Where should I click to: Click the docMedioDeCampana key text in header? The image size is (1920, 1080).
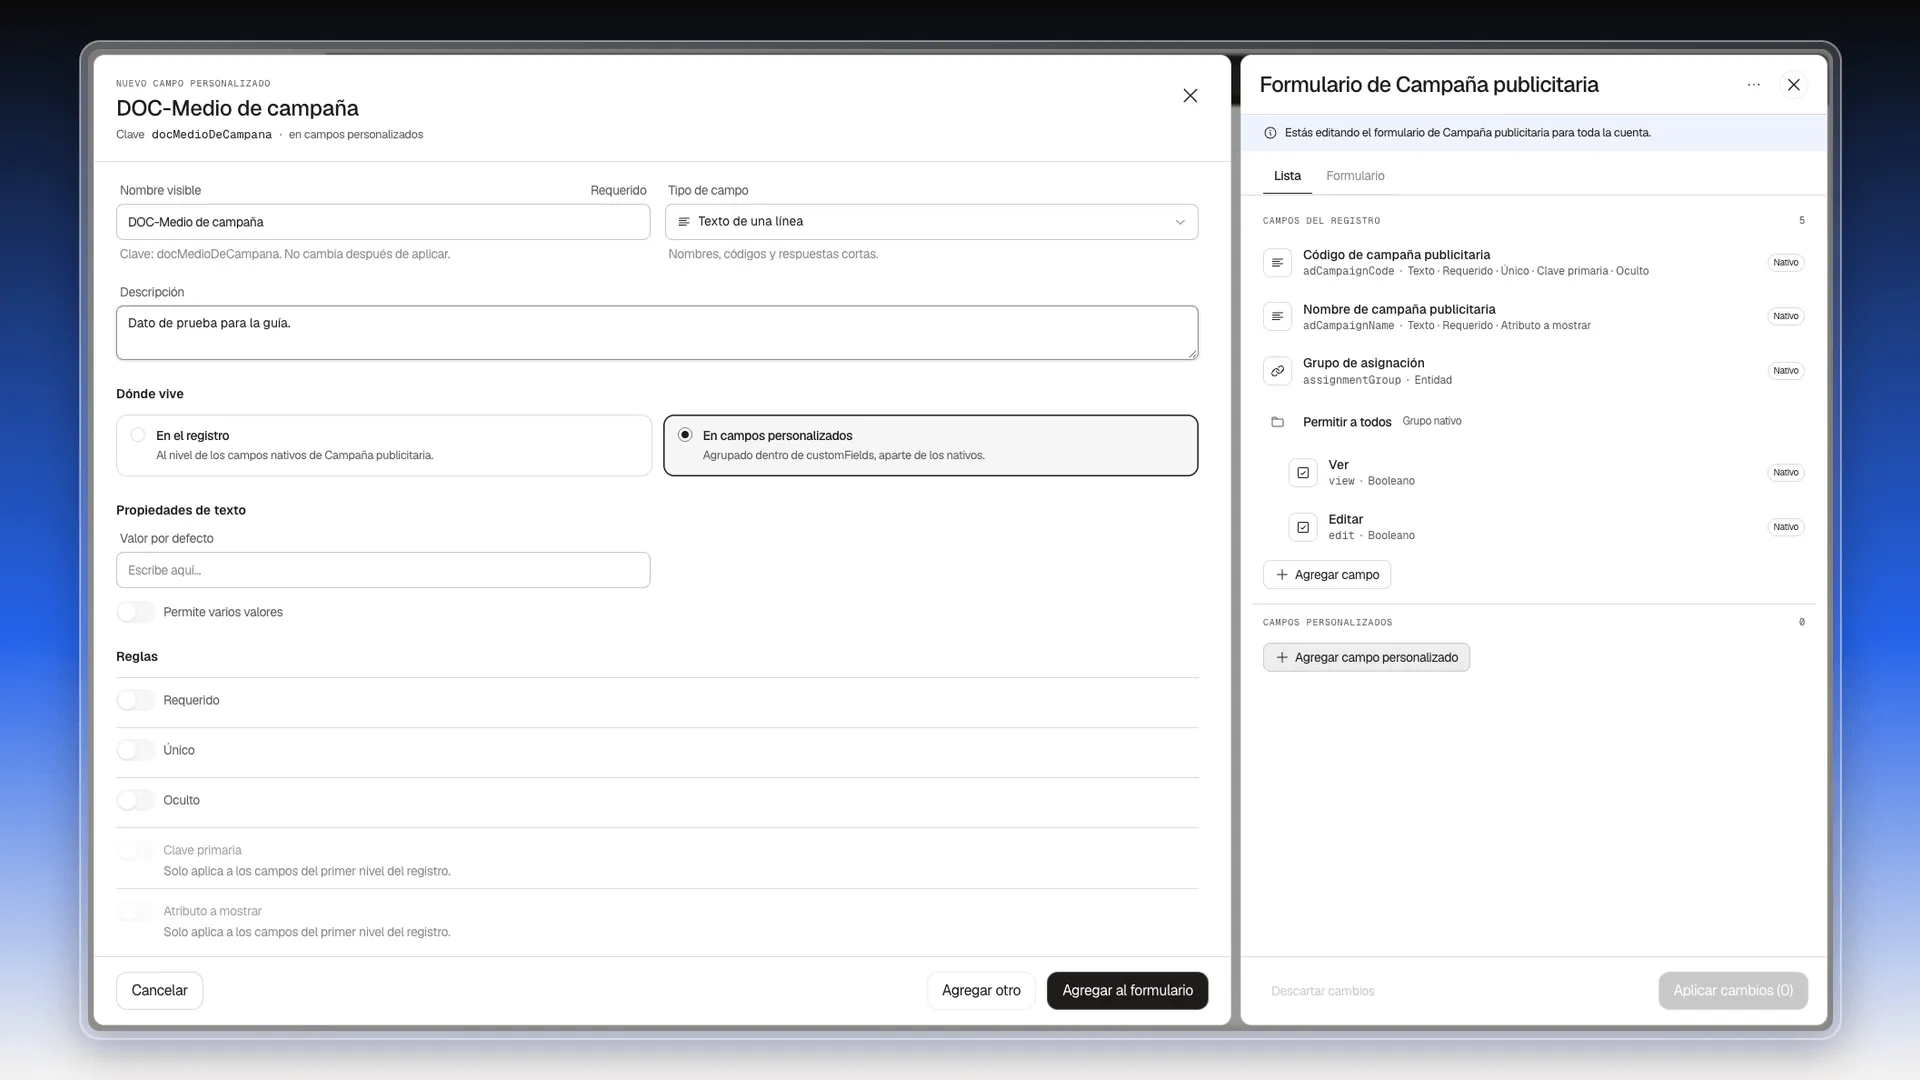tap(211, 135)
